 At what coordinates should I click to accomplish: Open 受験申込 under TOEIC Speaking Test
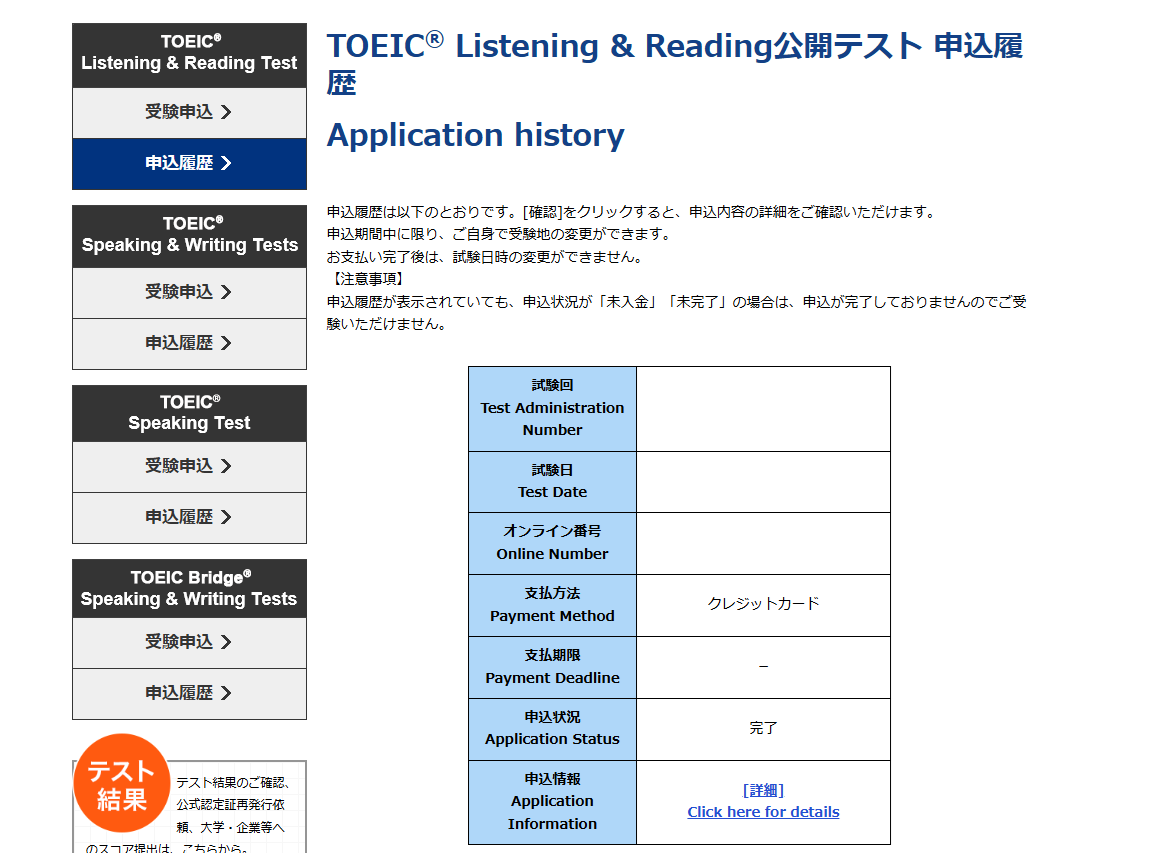click(x=189, y=467)
